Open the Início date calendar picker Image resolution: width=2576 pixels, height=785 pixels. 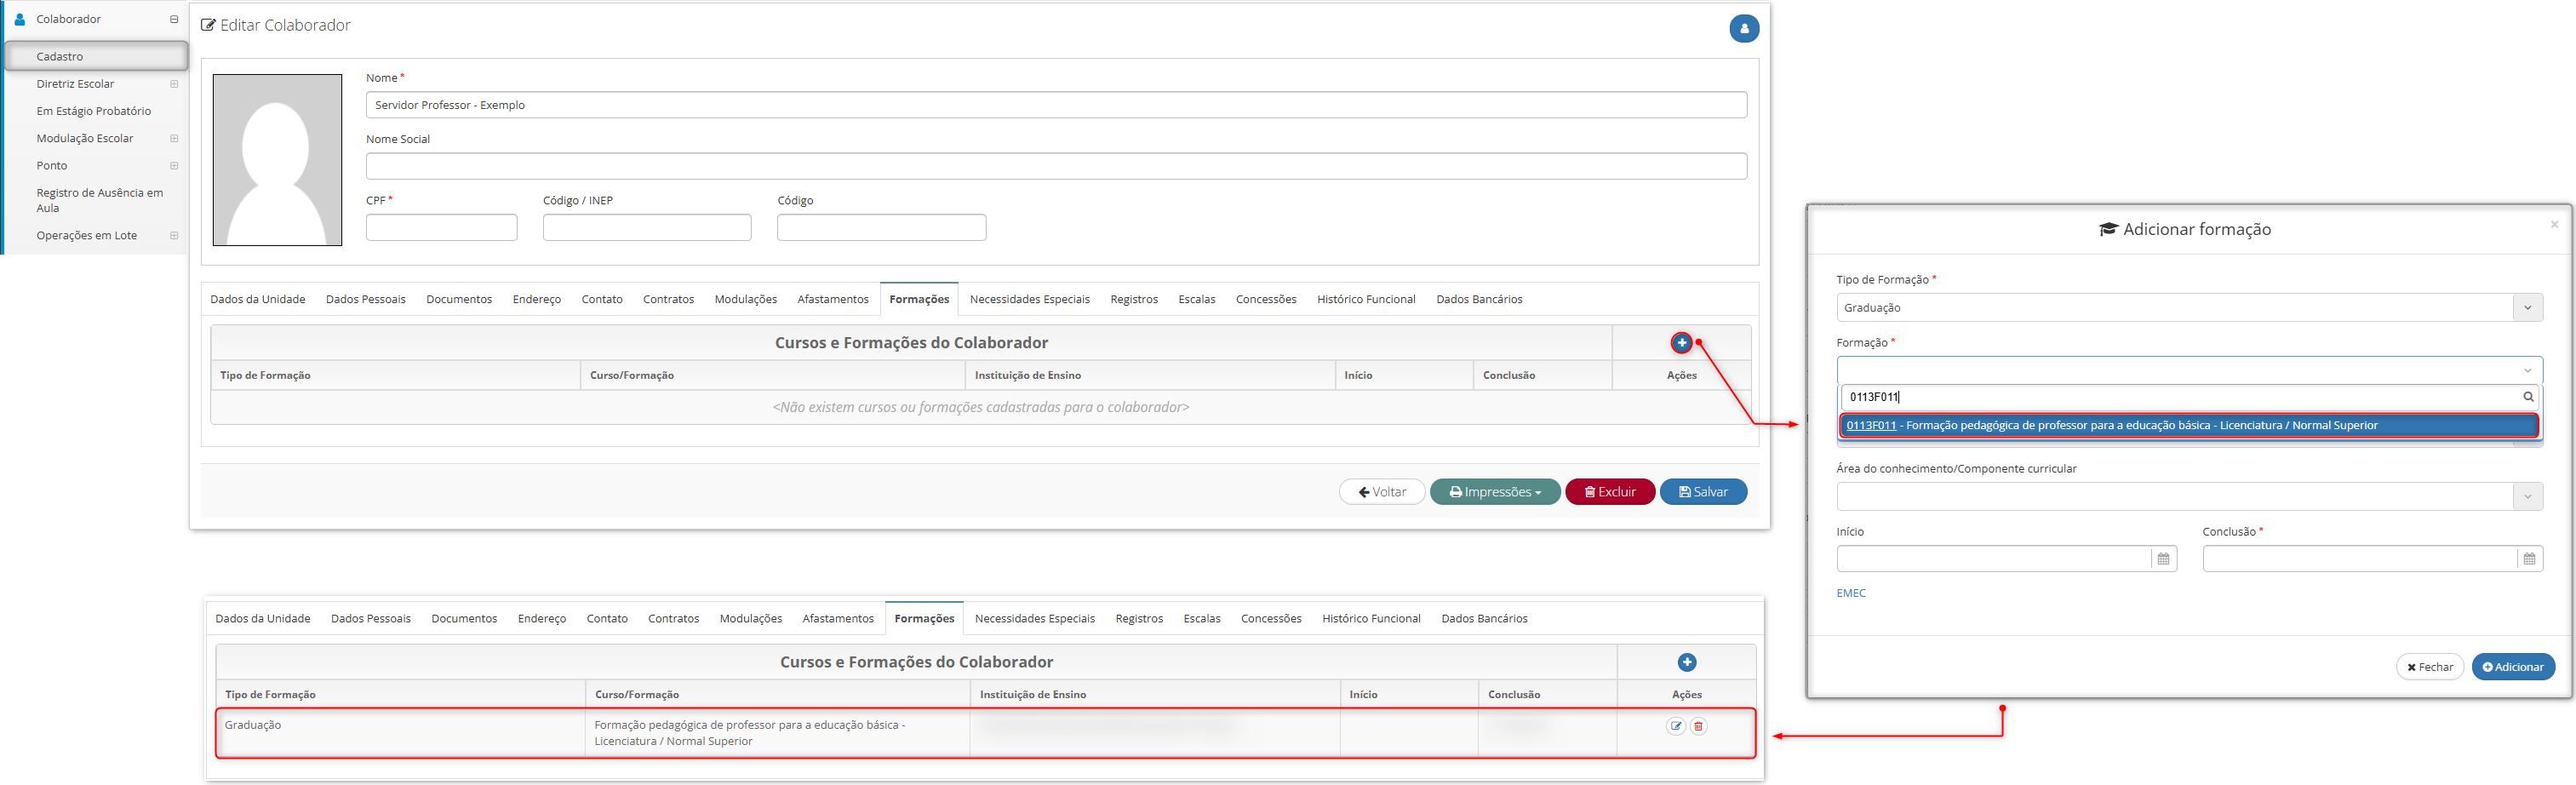pos(2163,559)
